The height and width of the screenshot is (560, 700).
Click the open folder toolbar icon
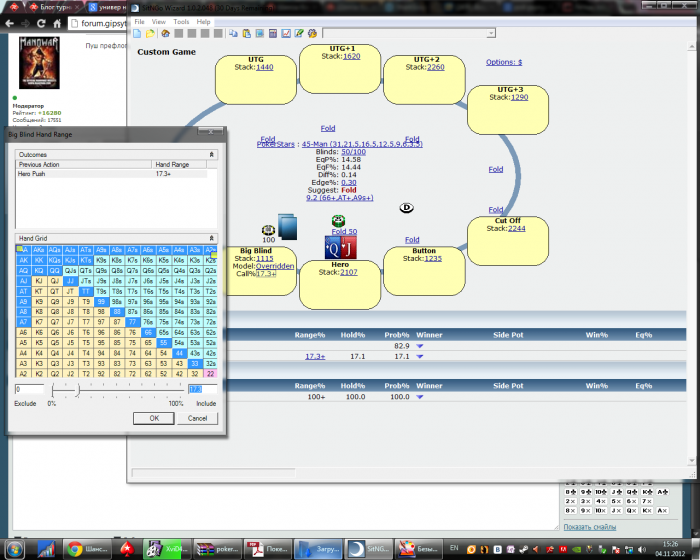151,33
